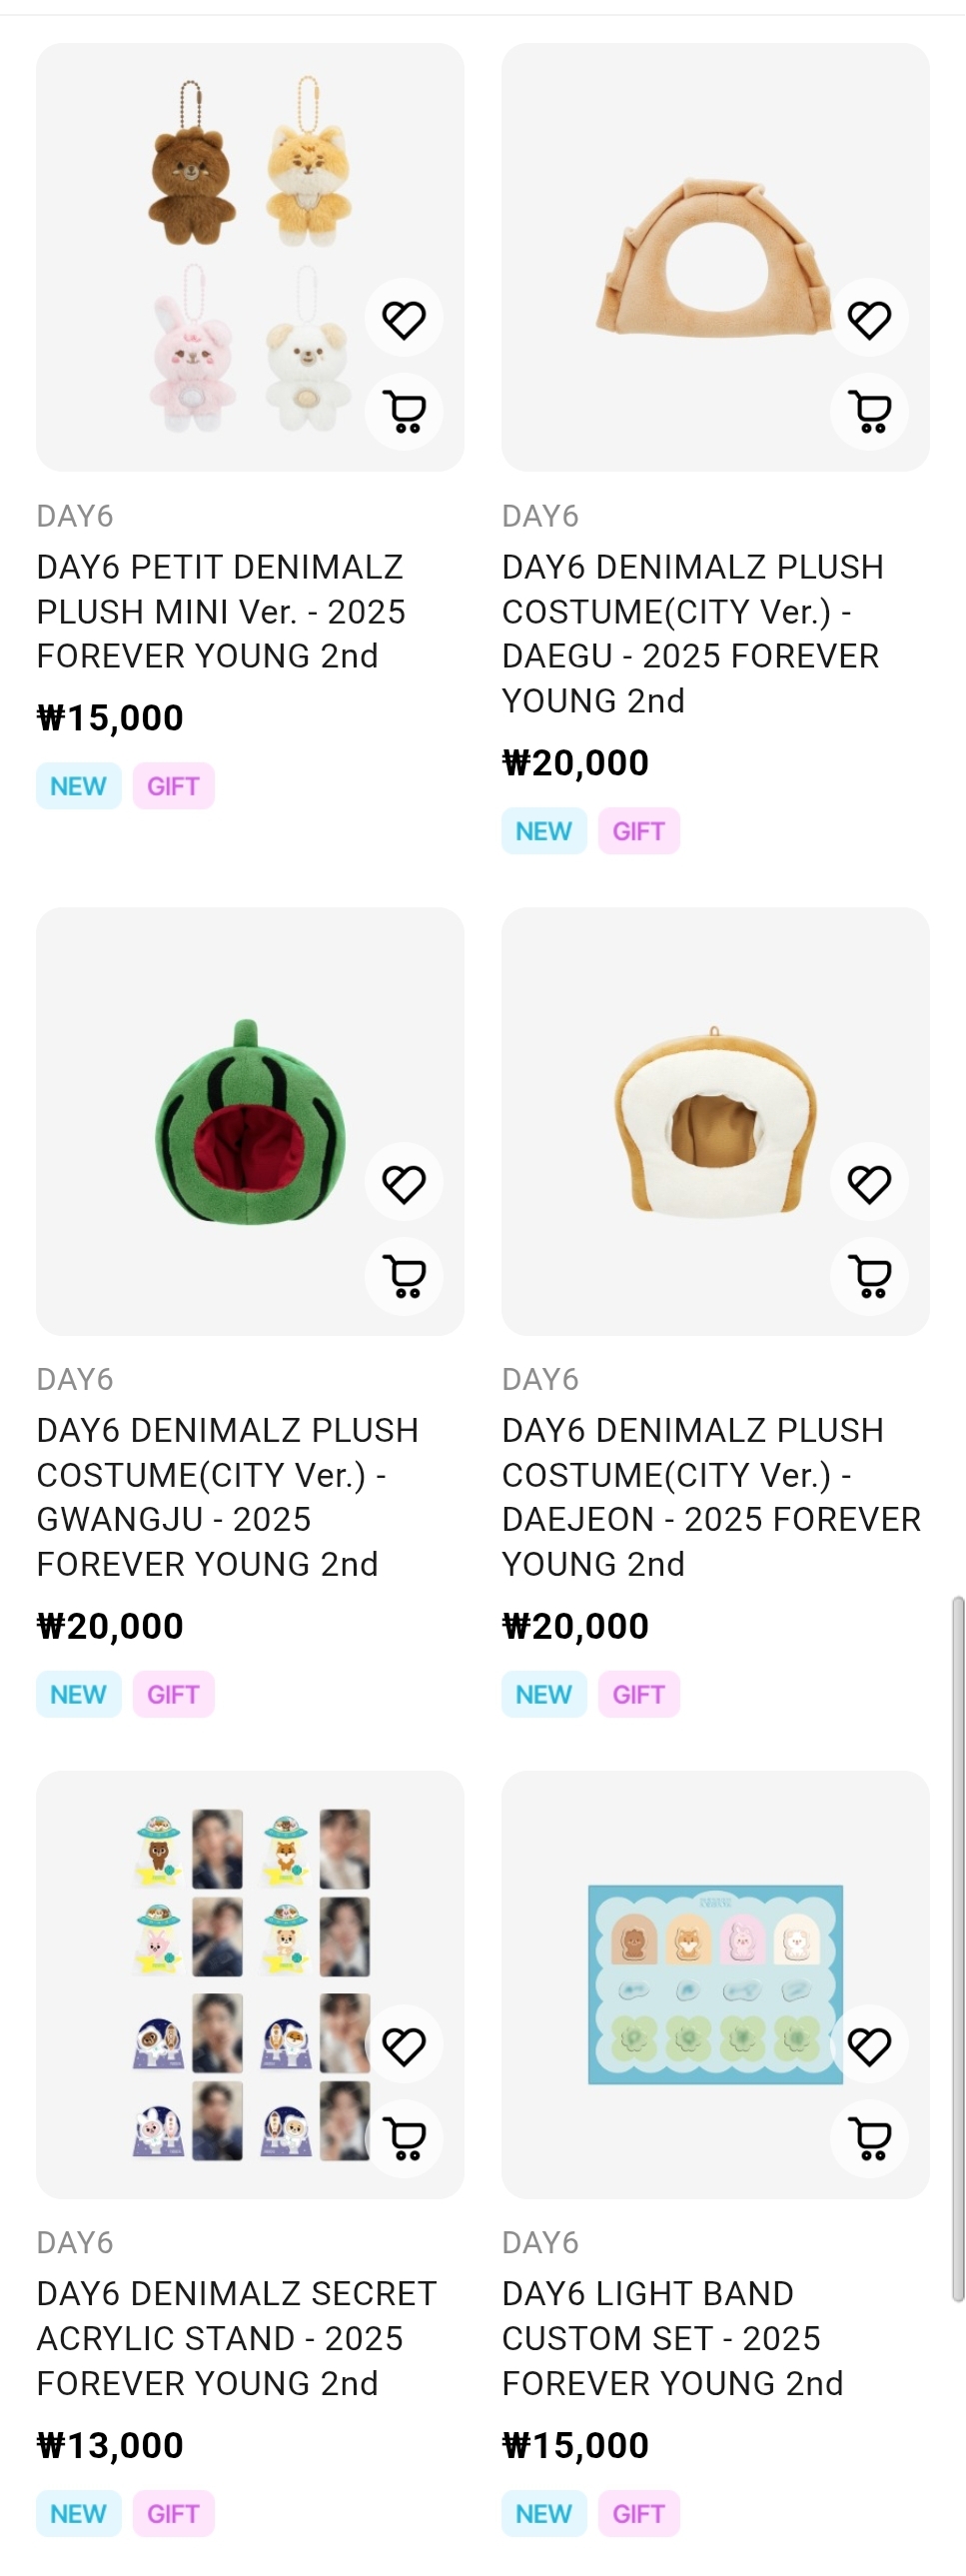Image resolution: width=966 pixels, height=2576 pixels.
Task: View the Light Band Custom Set image
Action: coord(715,1984)
